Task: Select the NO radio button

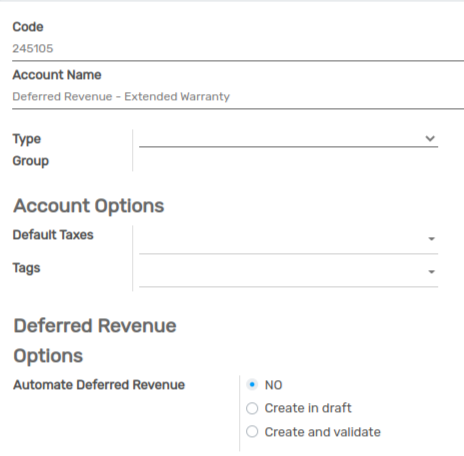Action: 252,385
